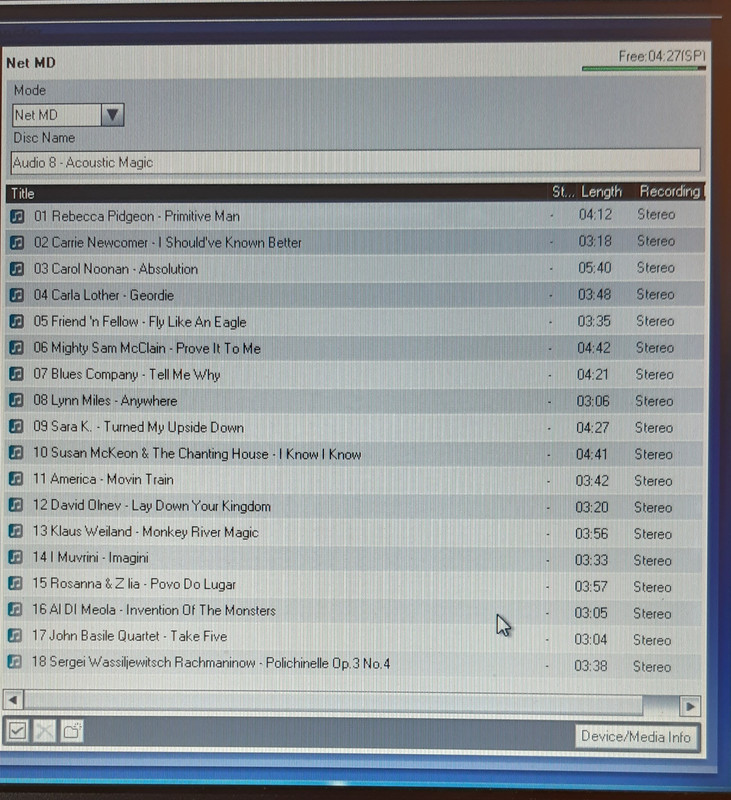Click Disc Name field Audio 8 - Acoustic Magic

356,162
